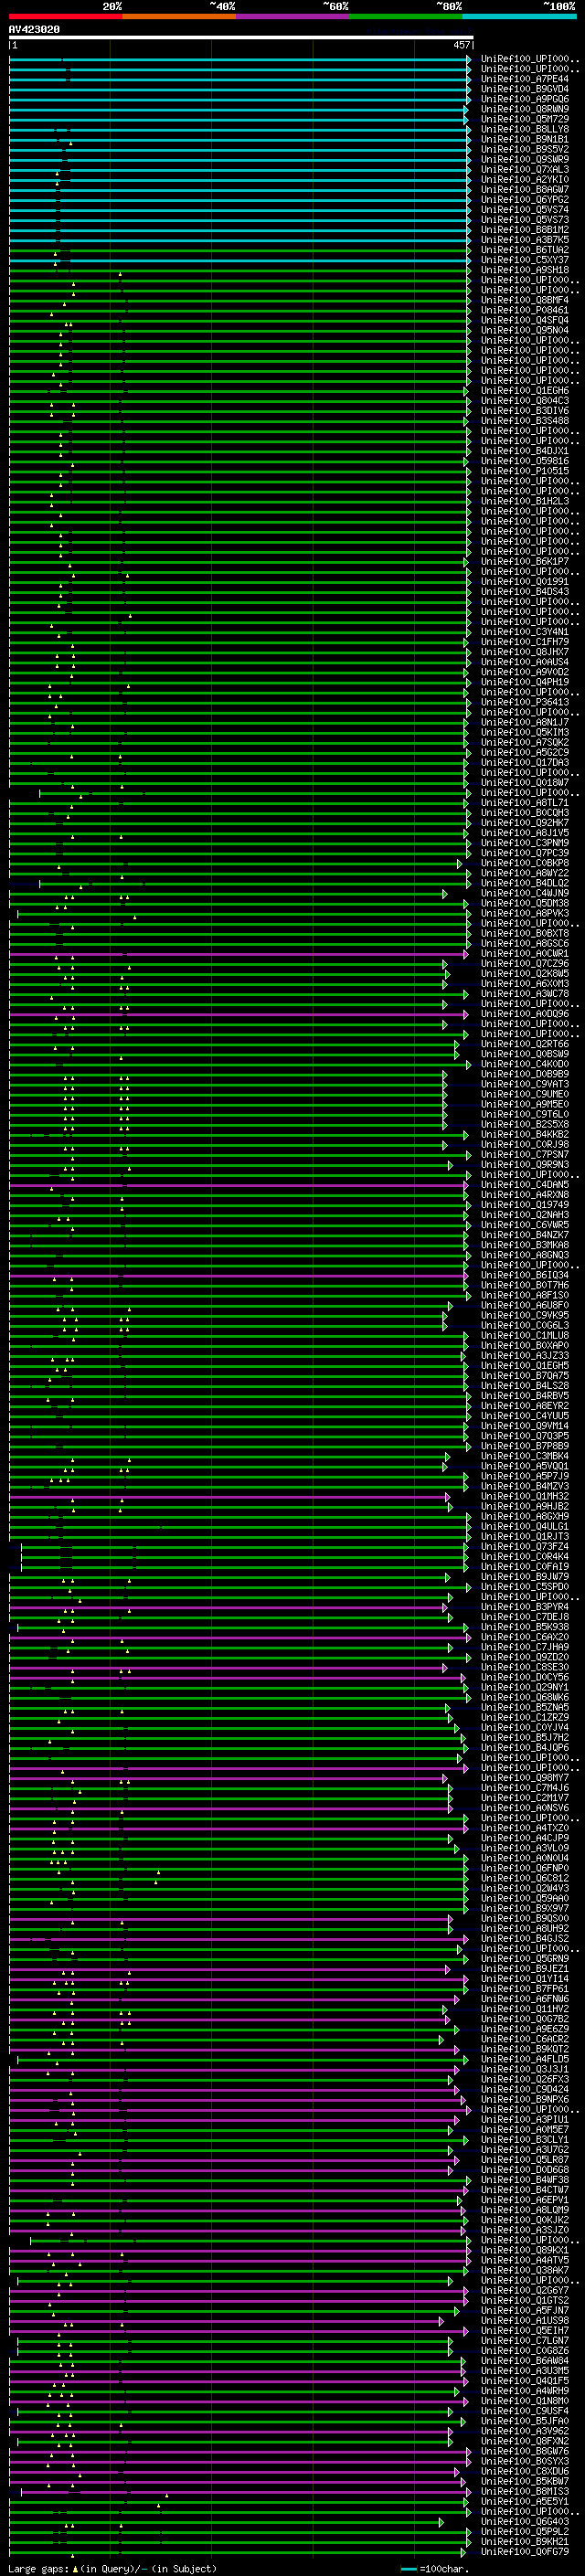Select the query ID AV423020

pos(34,30)
